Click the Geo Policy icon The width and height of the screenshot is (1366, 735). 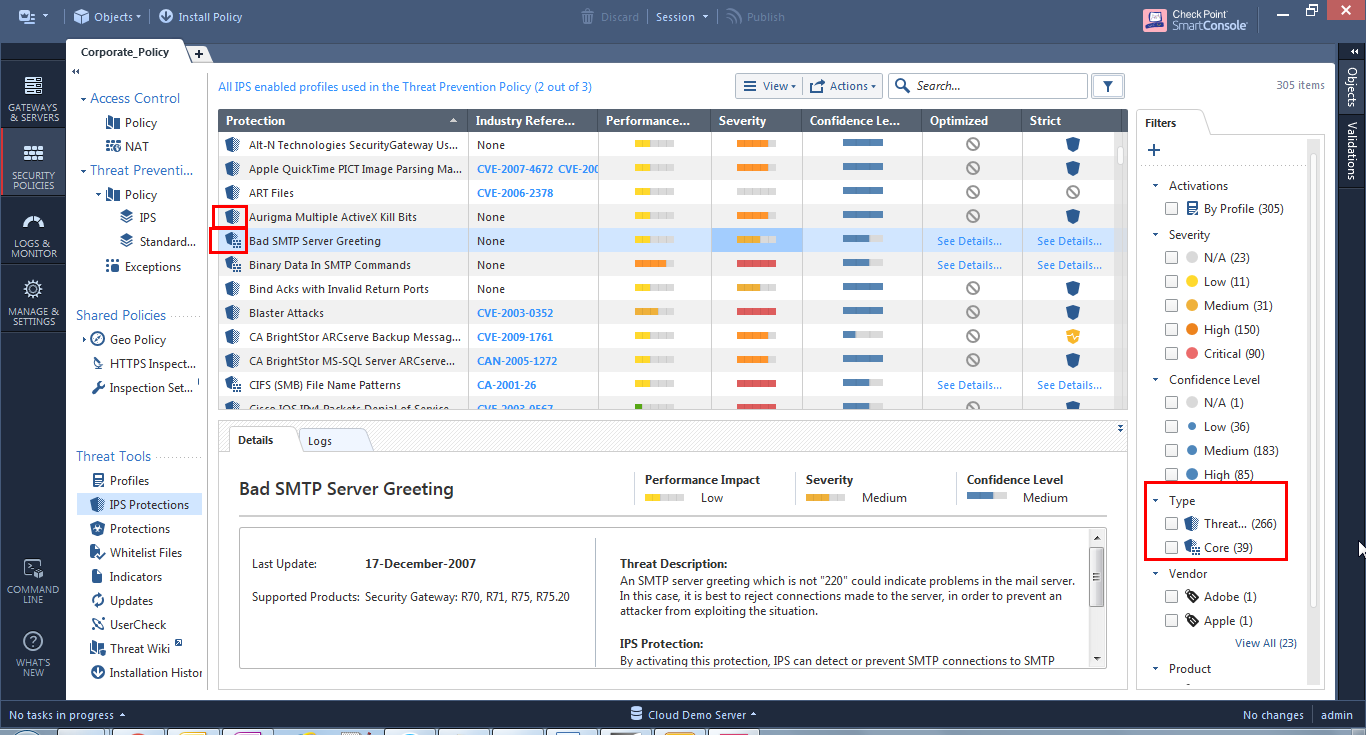97,339
